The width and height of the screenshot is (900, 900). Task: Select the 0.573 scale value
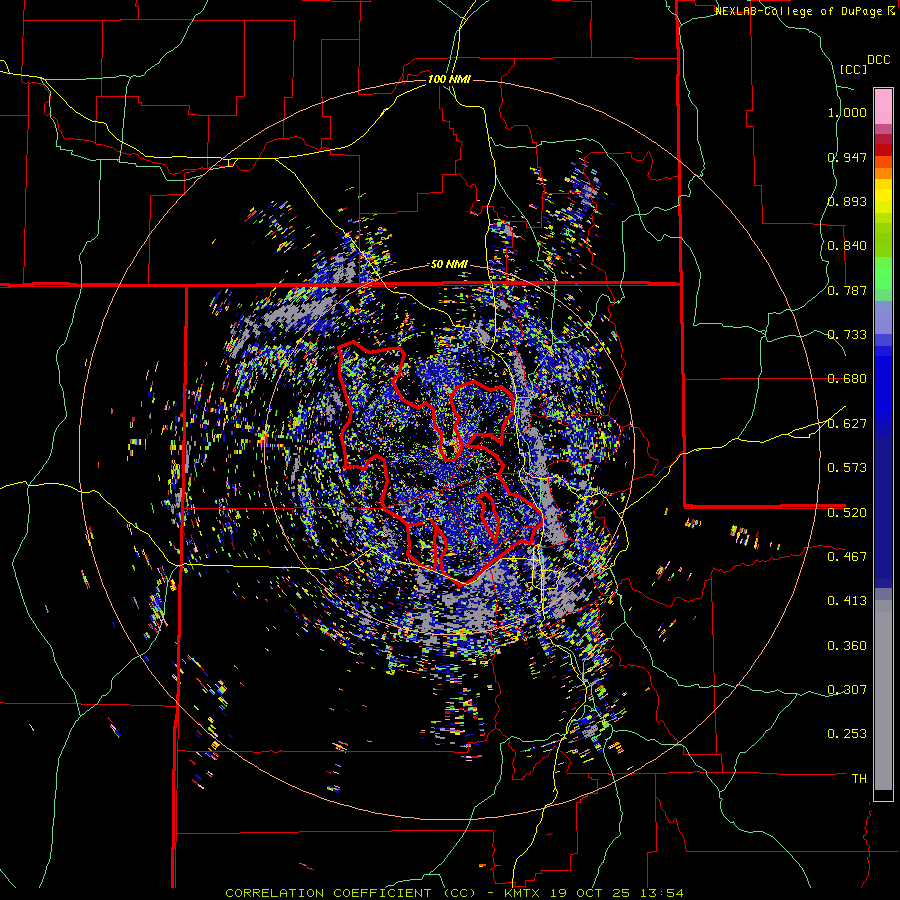point(847,468)
